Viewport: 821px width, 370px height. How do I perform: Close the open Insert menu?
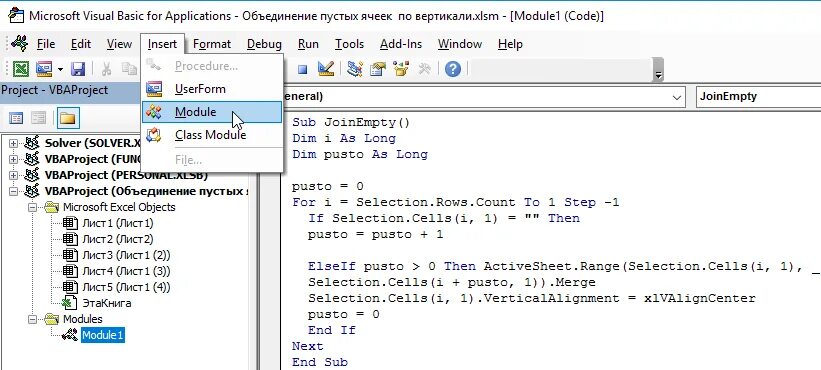point(162,44)
